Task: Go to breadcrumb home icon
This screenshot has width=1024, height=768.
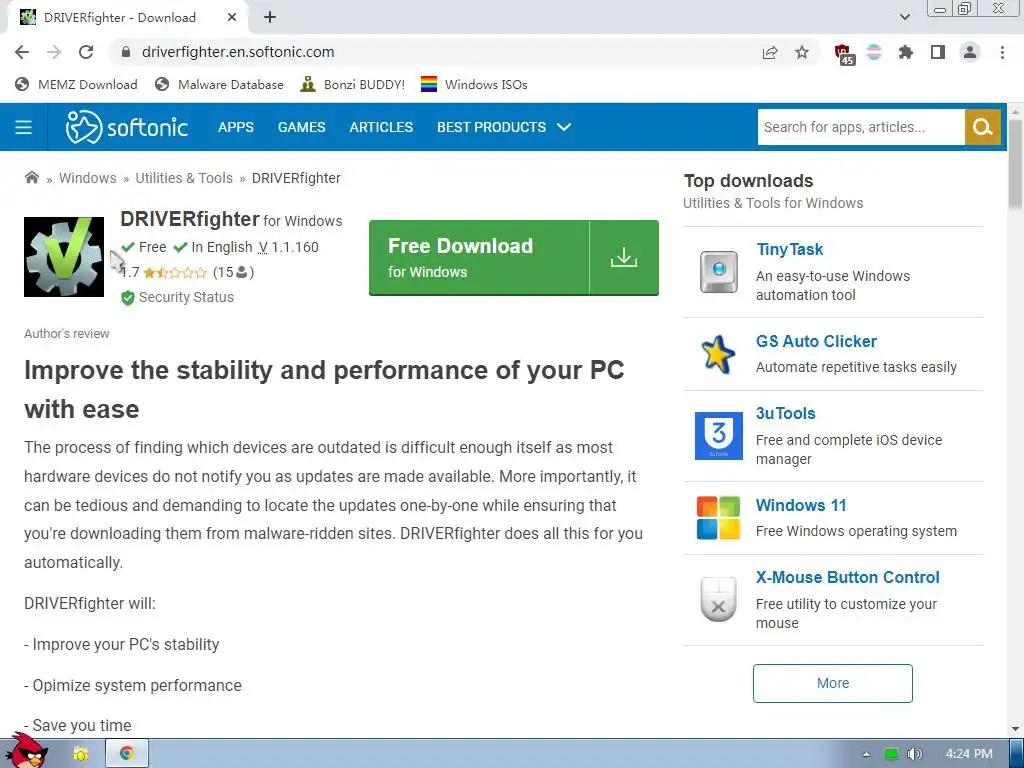Action: pos(31,178)
